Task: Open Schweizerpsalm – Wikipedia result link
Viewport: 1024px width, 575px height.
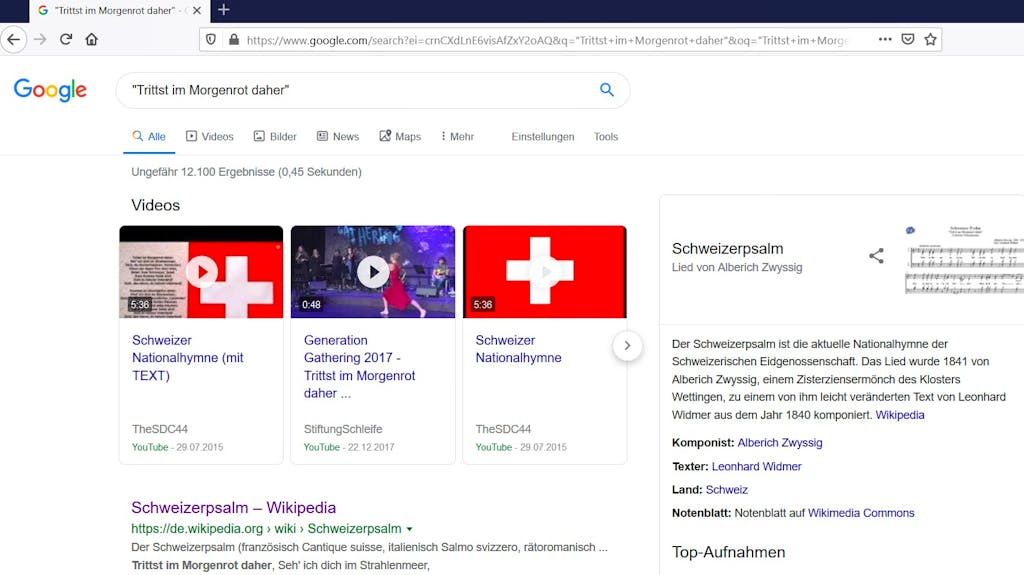Action: pyautogui.click(x=234, y=508)
